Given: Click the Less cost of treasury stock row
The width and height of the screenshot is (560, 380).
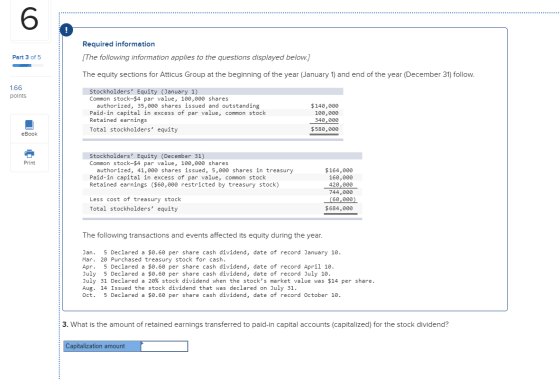Looking at the screenshot, I should (222, 199).
